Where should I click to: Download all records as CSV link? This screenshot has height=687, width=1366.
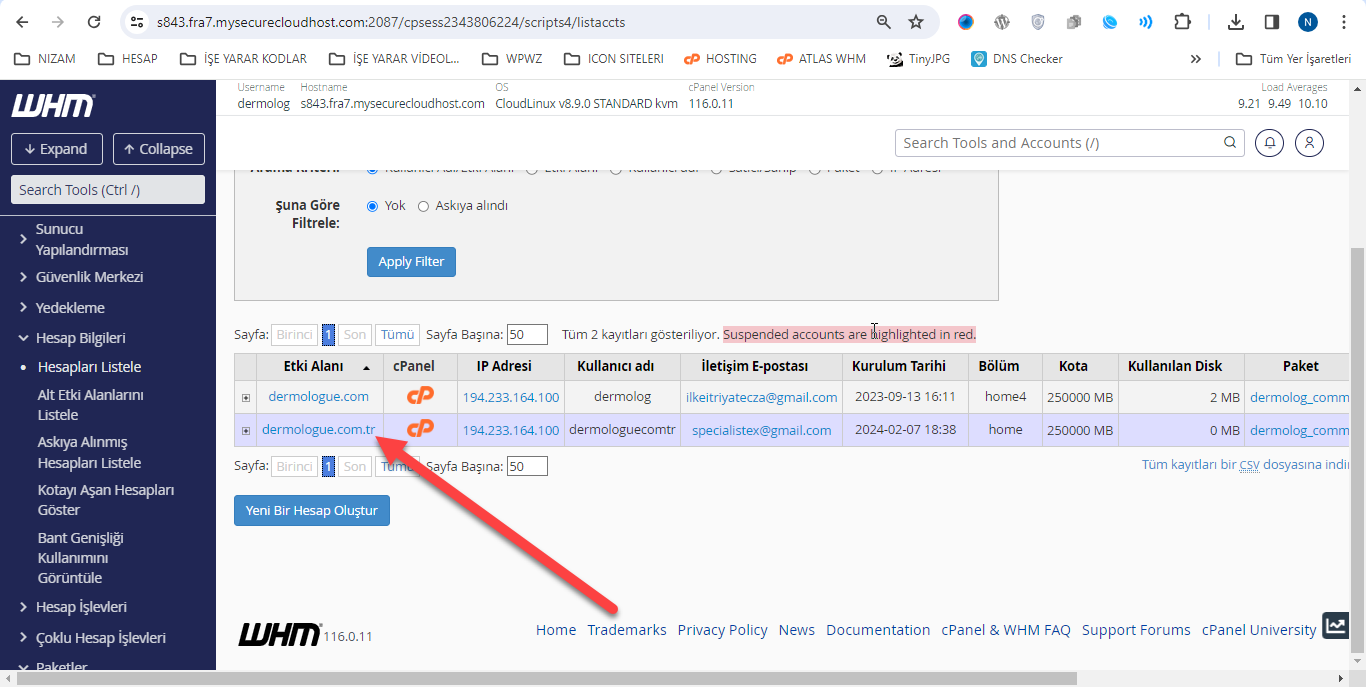click(x=1246, y=465)
